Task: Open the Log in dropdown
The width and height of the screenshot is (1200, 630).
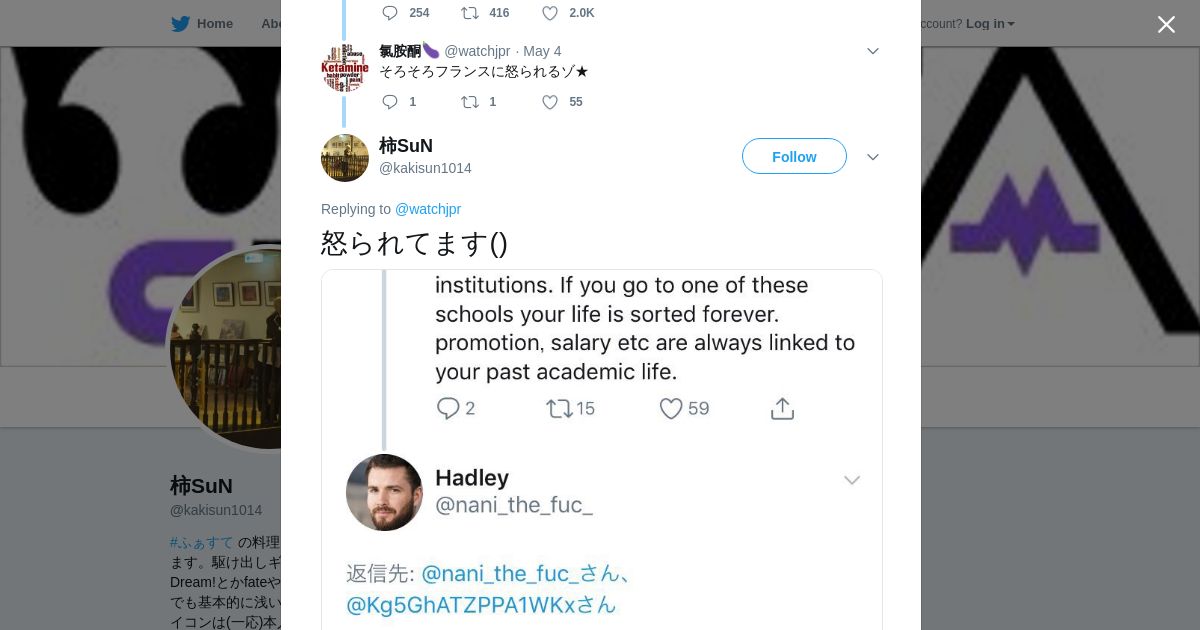Action: click(x=989, y=24)
